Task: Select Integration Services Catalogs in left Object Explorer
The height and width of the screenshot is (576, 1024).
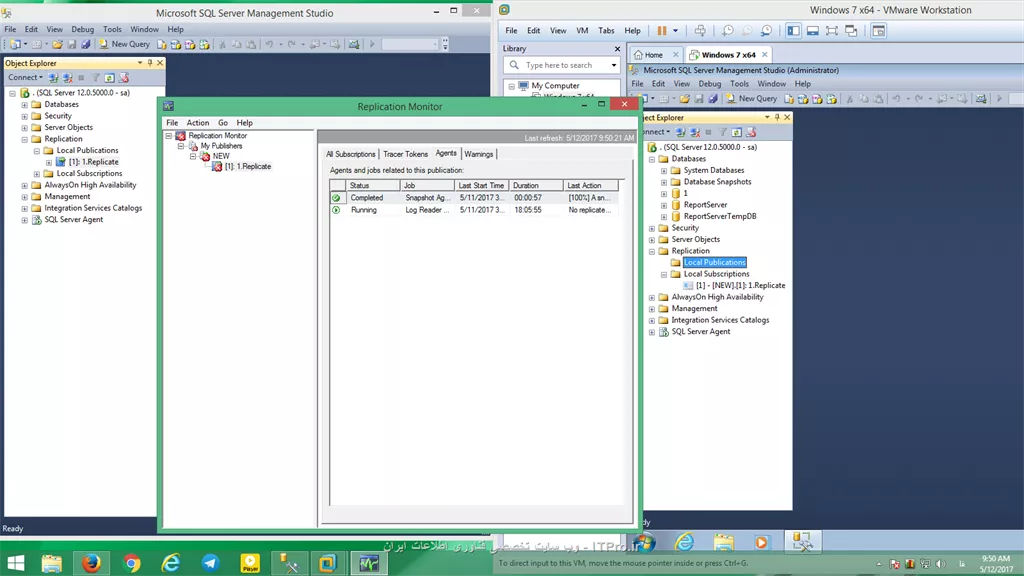Action: (x=93, y=208)
